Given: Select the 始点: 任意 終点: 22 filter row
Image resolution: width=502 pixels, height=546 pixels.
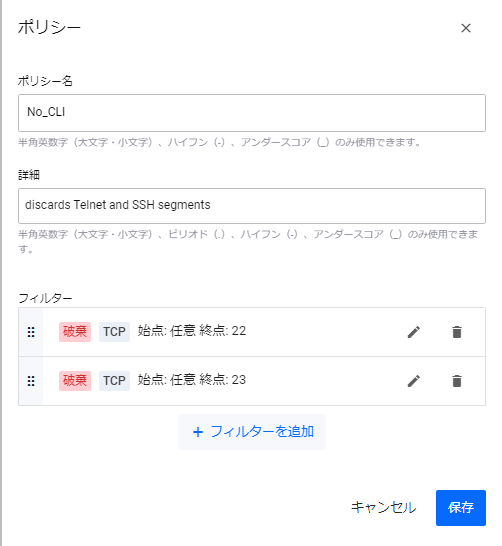Looking at the screenshot, I should [x=252, y=332].
